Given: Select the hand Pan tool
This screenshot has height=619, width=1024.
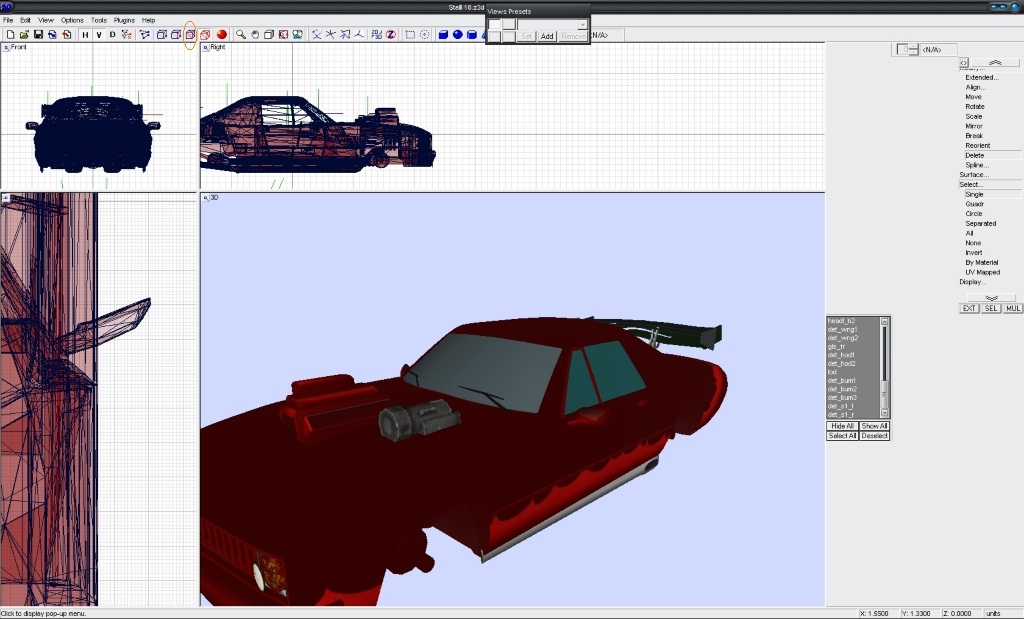Looking at the screenshot, I should point(255,35).
